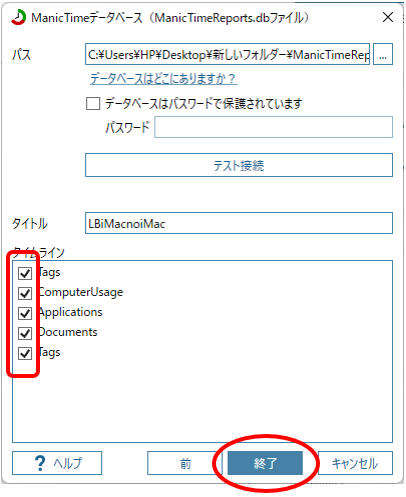Uncheck the ComputerUsage timeline checkbox
Image resolution: width=406 pixels, height=497 pixels.
25,293
